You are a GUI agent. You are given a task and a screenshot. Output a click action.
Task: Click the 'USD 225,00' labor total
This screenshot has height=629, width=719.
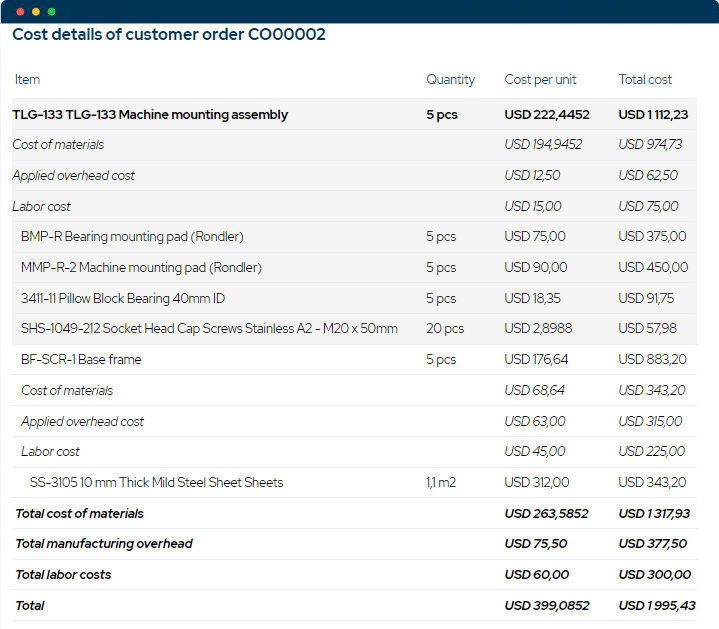(x=651, y=452)
